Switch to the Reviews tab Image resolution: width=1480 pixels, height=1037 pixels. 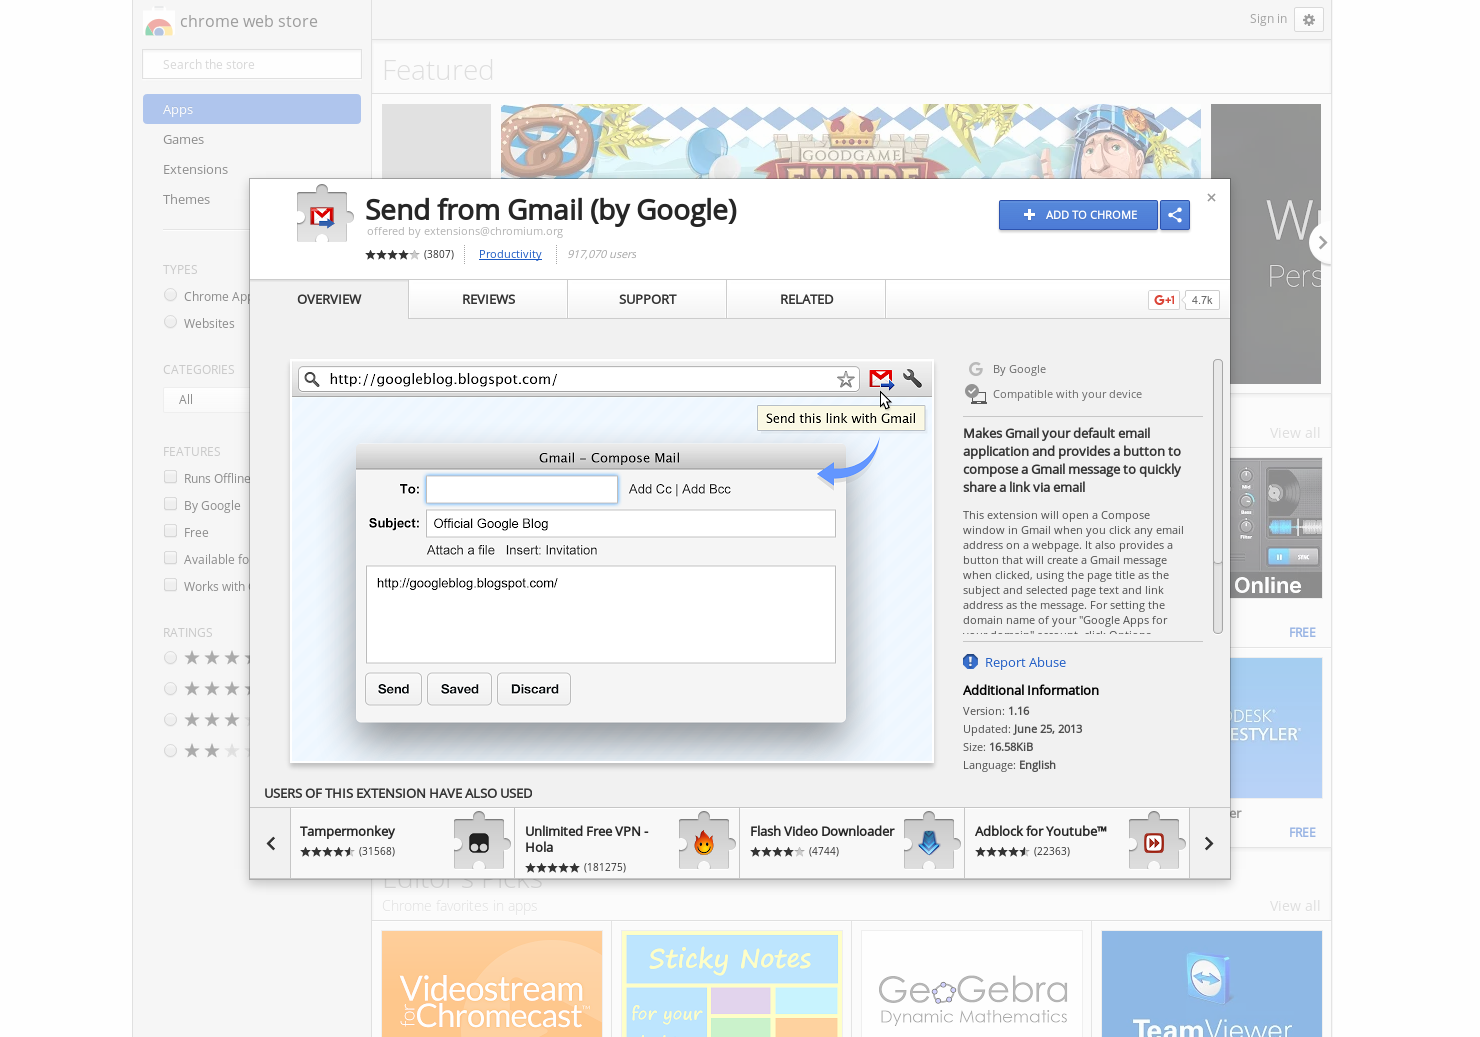(487, 299)
